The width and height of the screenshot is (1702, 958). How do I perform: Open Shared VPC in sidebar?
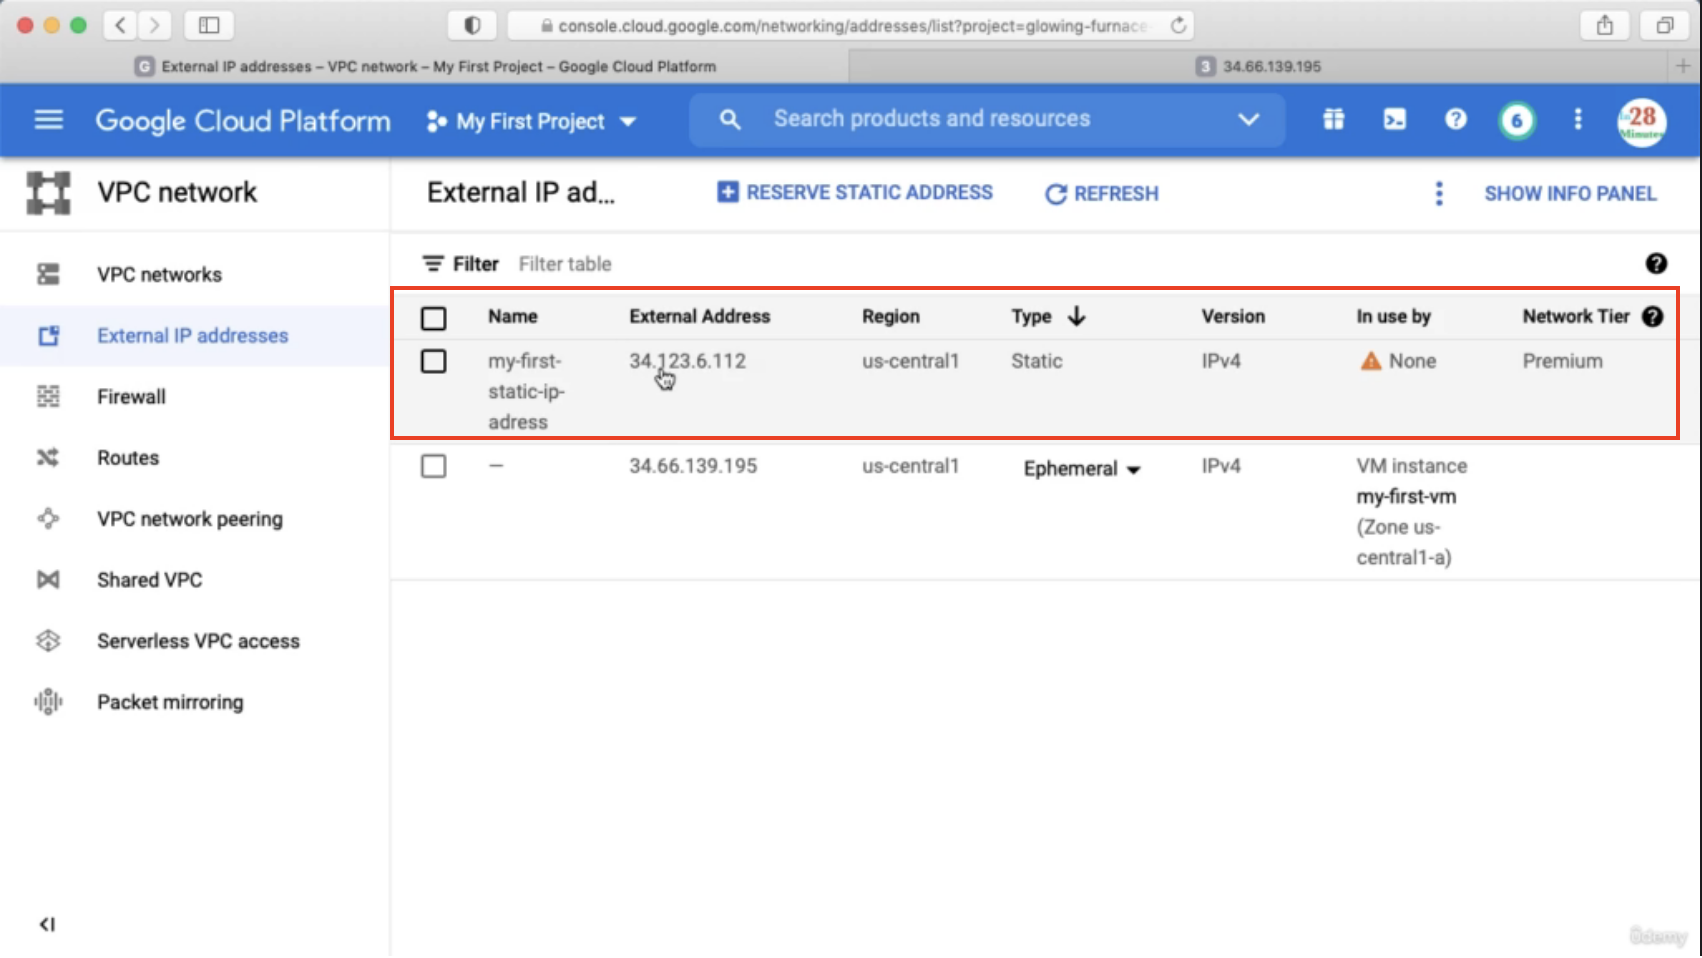(149, 580)
